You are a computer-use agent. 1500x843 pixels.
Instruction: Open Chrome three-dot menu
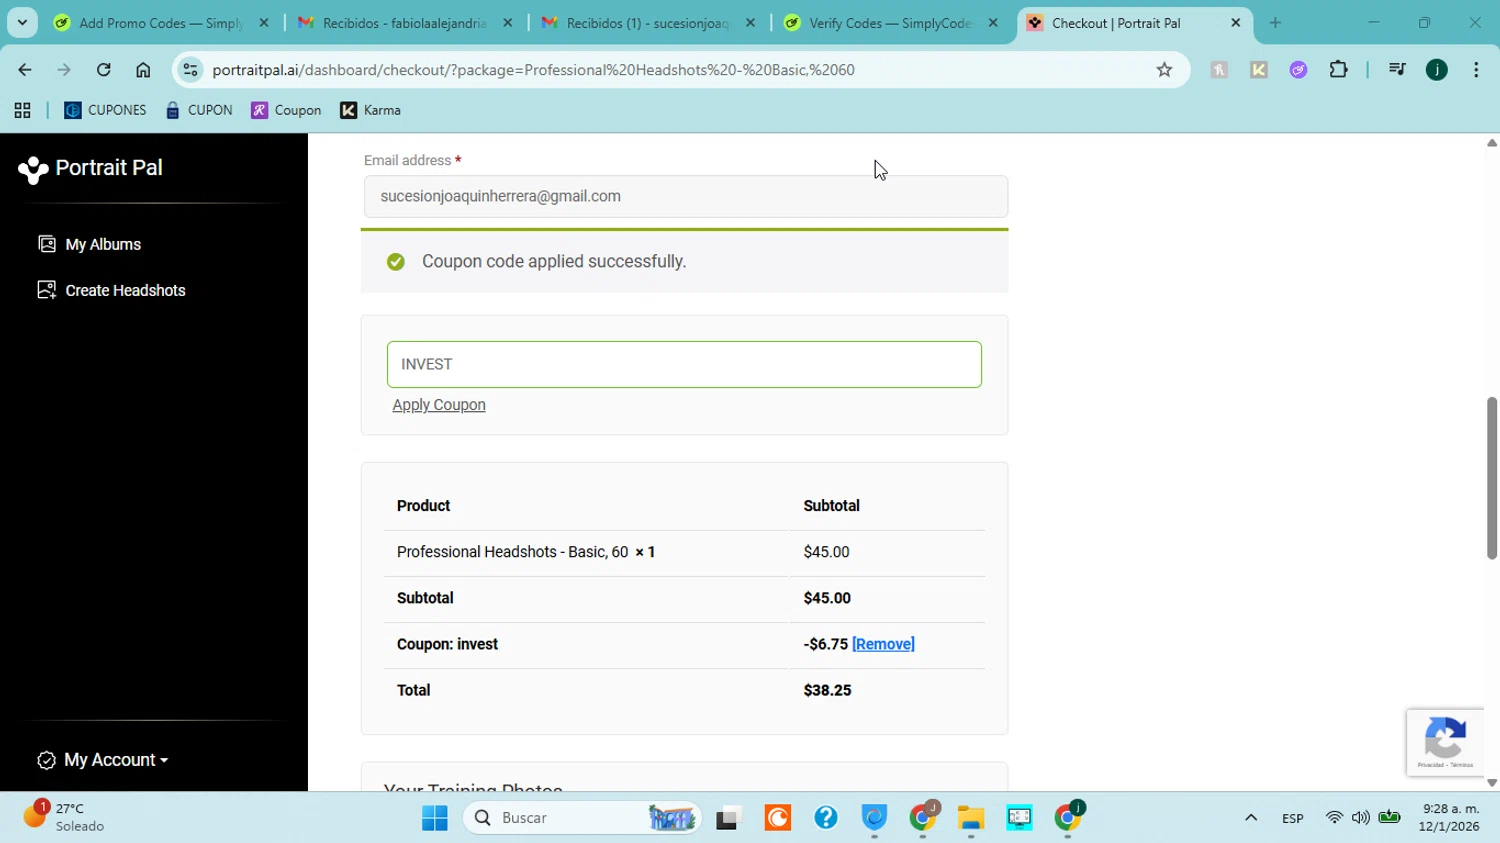point(1476,70)
